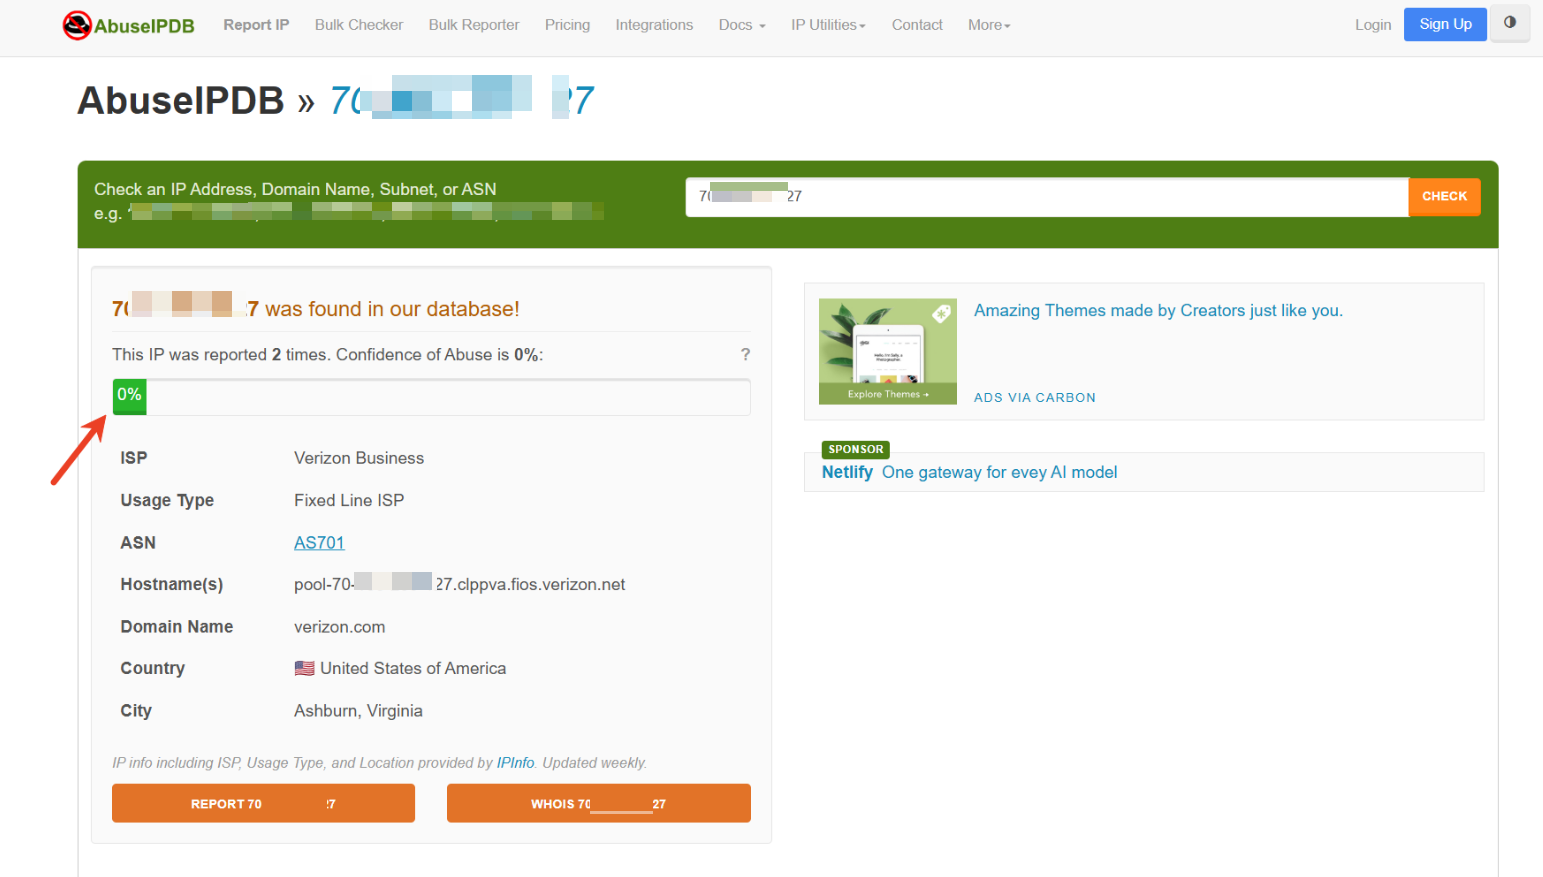The height and width of the screenshot is (877, 1543).
Task: Expand the Docs dropdown menu
Action: tap(742, 25)
